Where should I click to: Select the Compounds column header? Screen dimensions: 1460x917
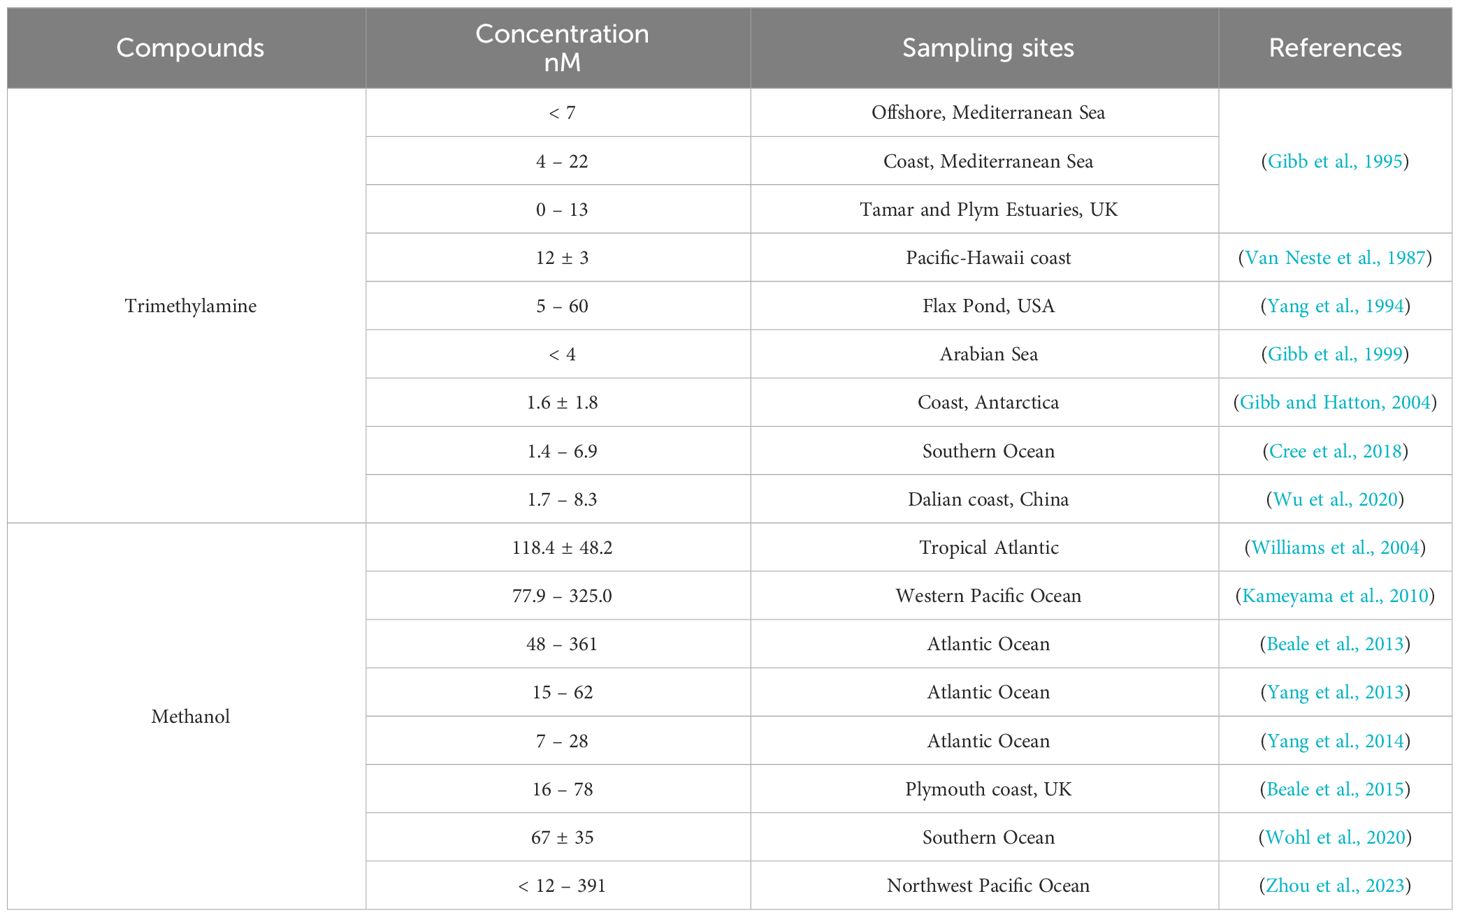click(x=187, y=48)
